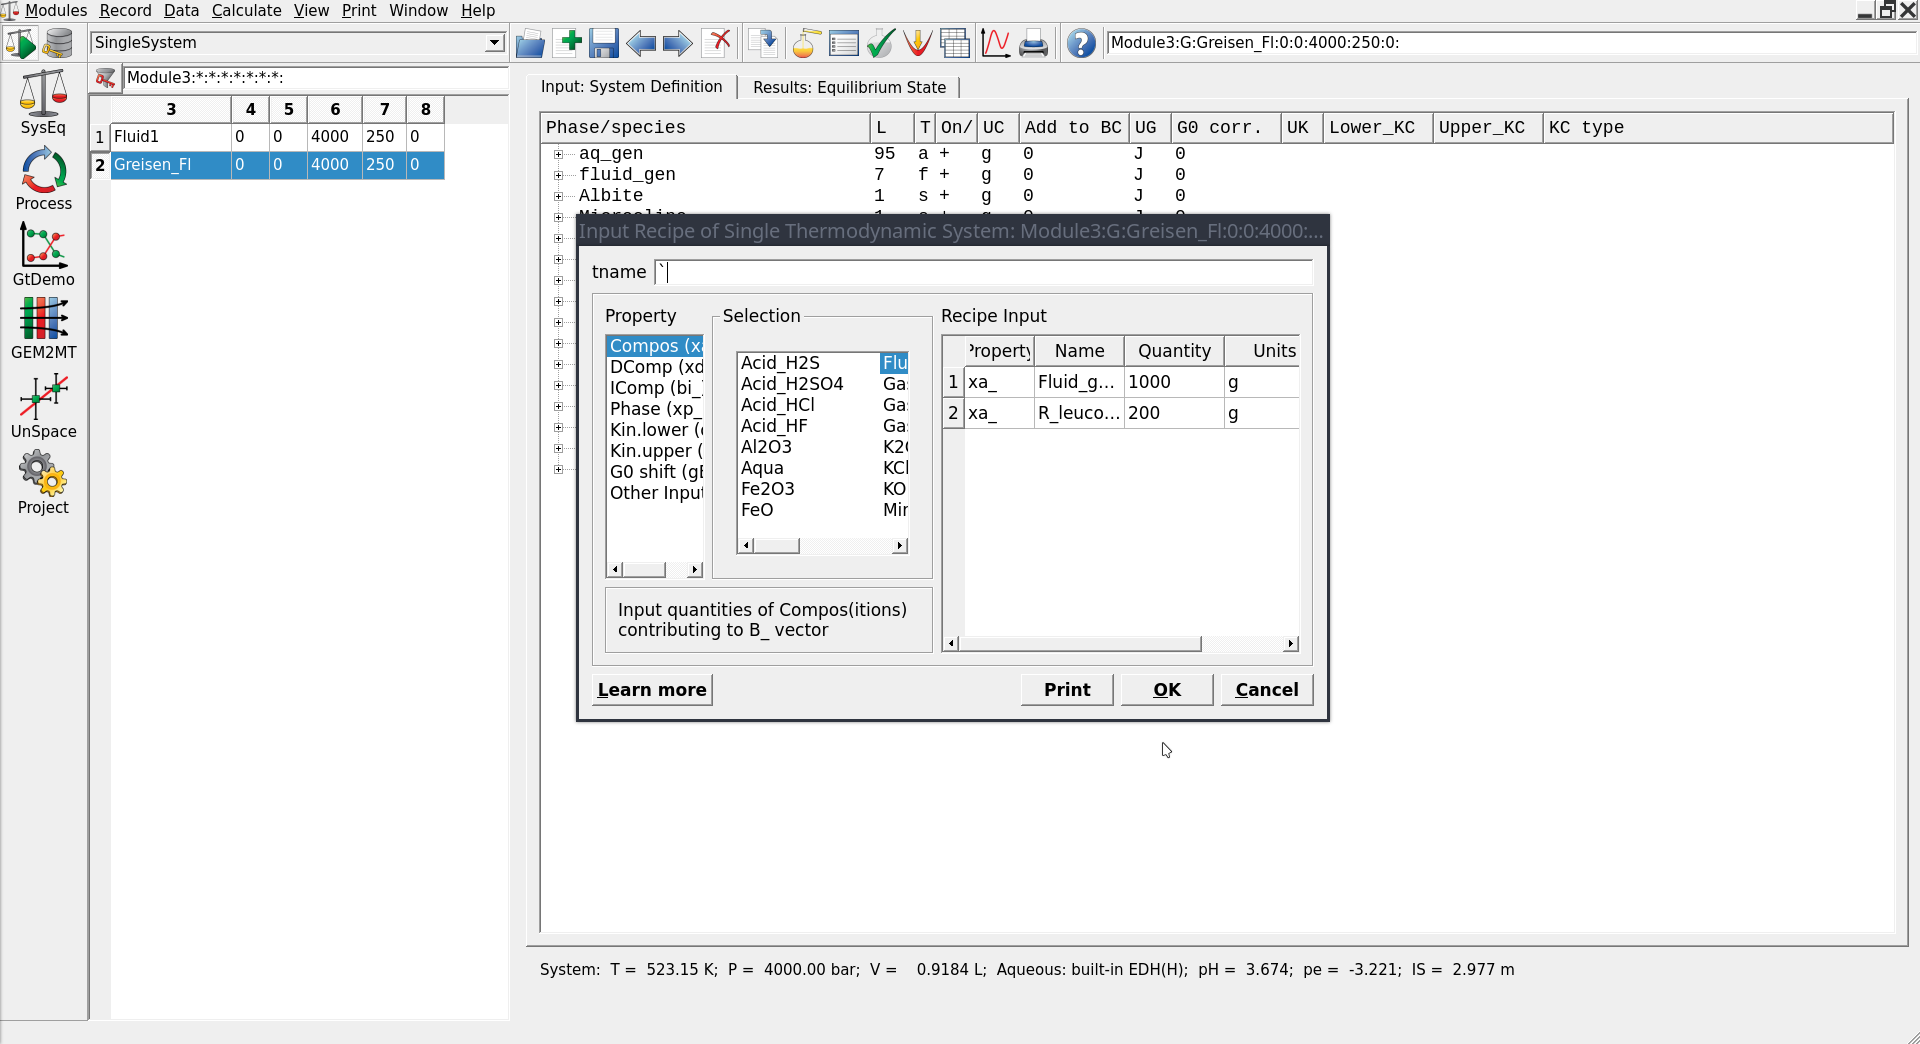The image size is (1920, 1044).
Task: Click the Learn more button
Action: [652, 690]
